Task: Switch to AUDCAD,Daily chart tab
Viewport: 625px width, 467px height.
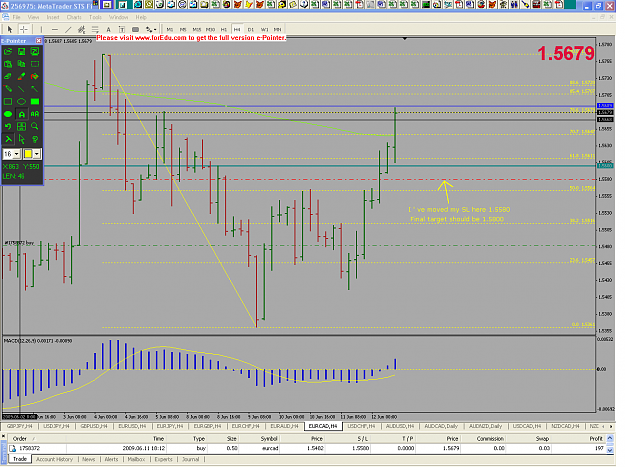Action: [x=441, y=426]
